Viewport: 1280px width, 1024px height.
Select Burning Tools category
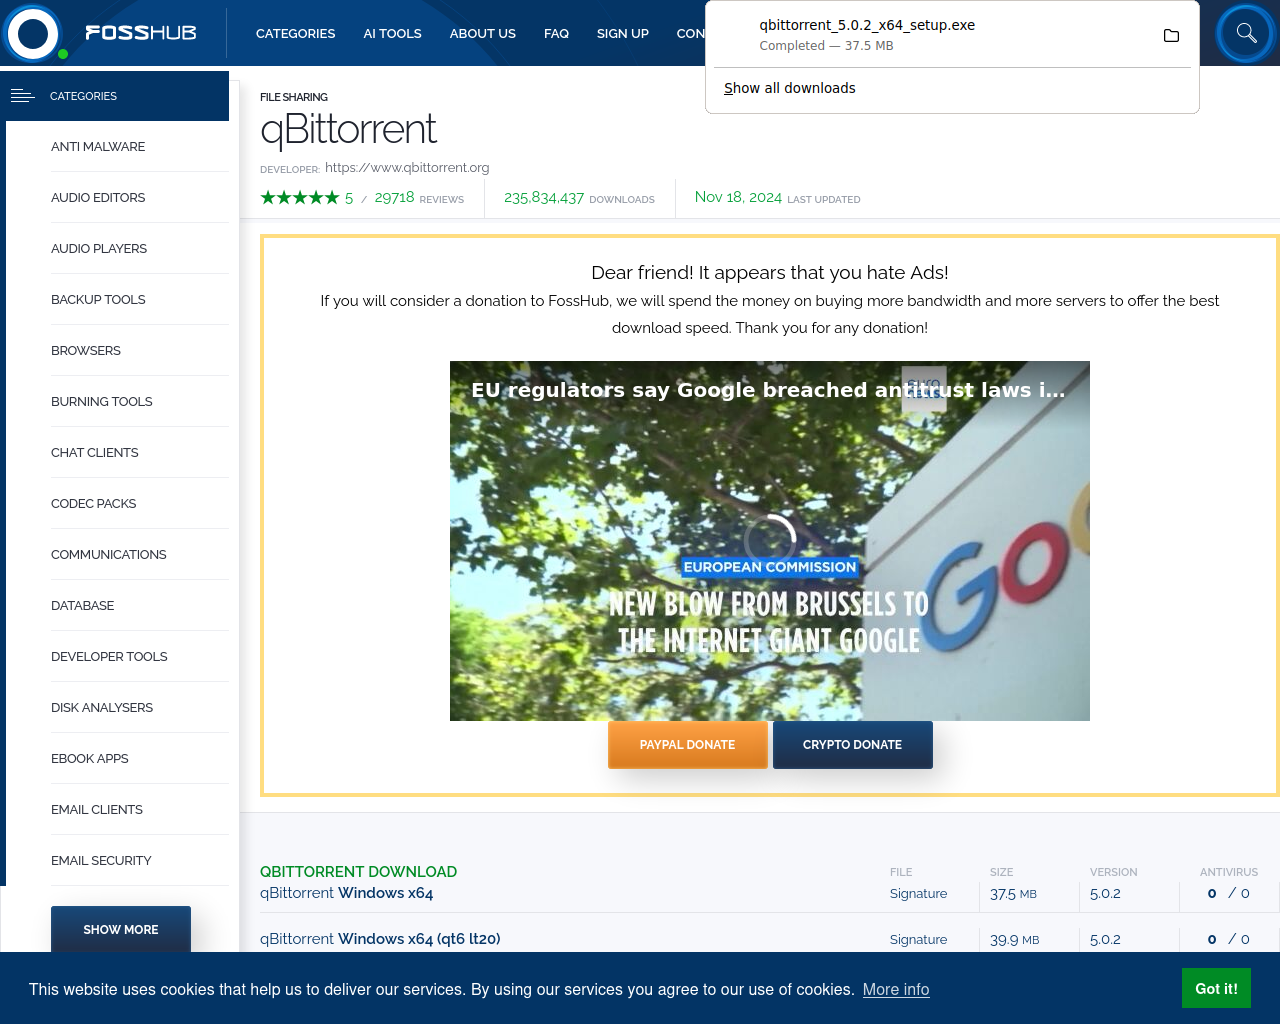(102, 401)
